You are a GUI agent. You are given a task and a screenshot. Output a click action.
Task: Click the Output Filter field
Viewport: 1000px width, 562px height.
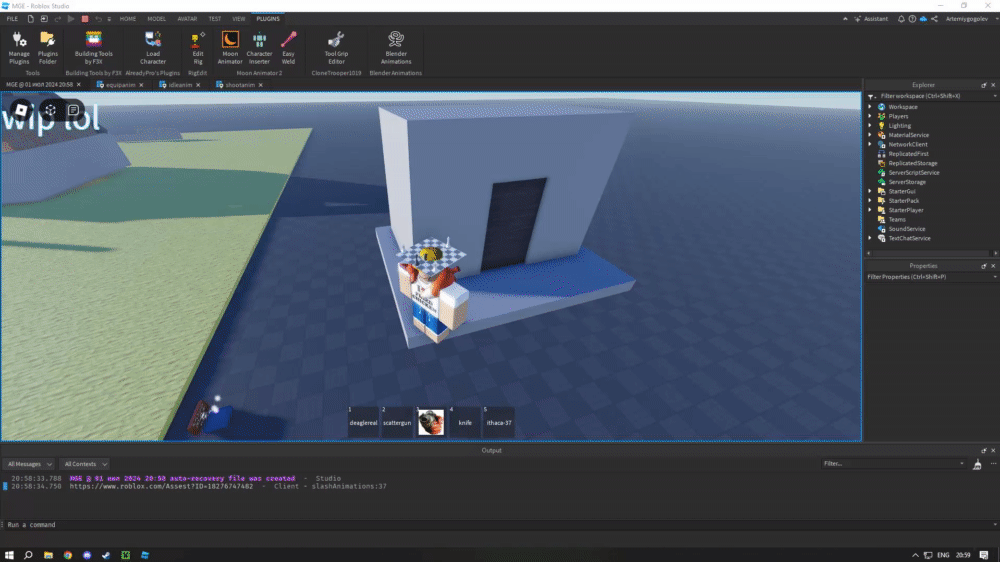coord(893,464)
